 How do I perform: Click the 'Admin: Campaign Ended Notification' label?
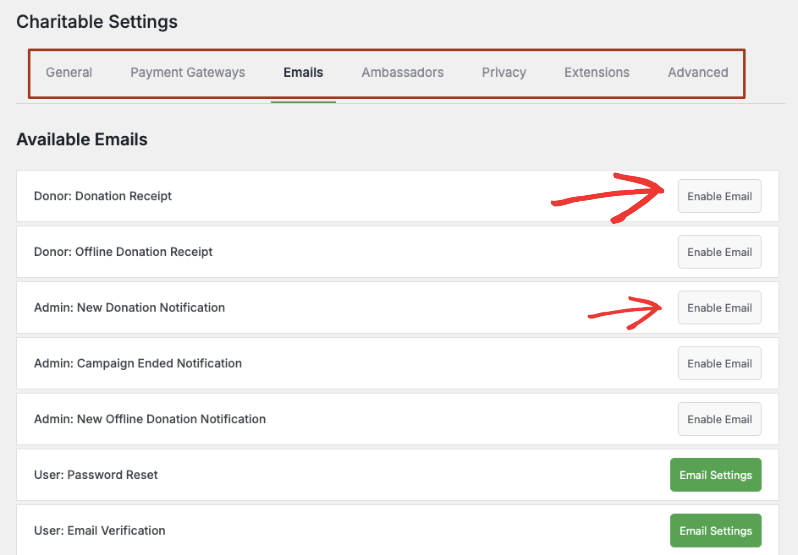click(x=138, y=364)
